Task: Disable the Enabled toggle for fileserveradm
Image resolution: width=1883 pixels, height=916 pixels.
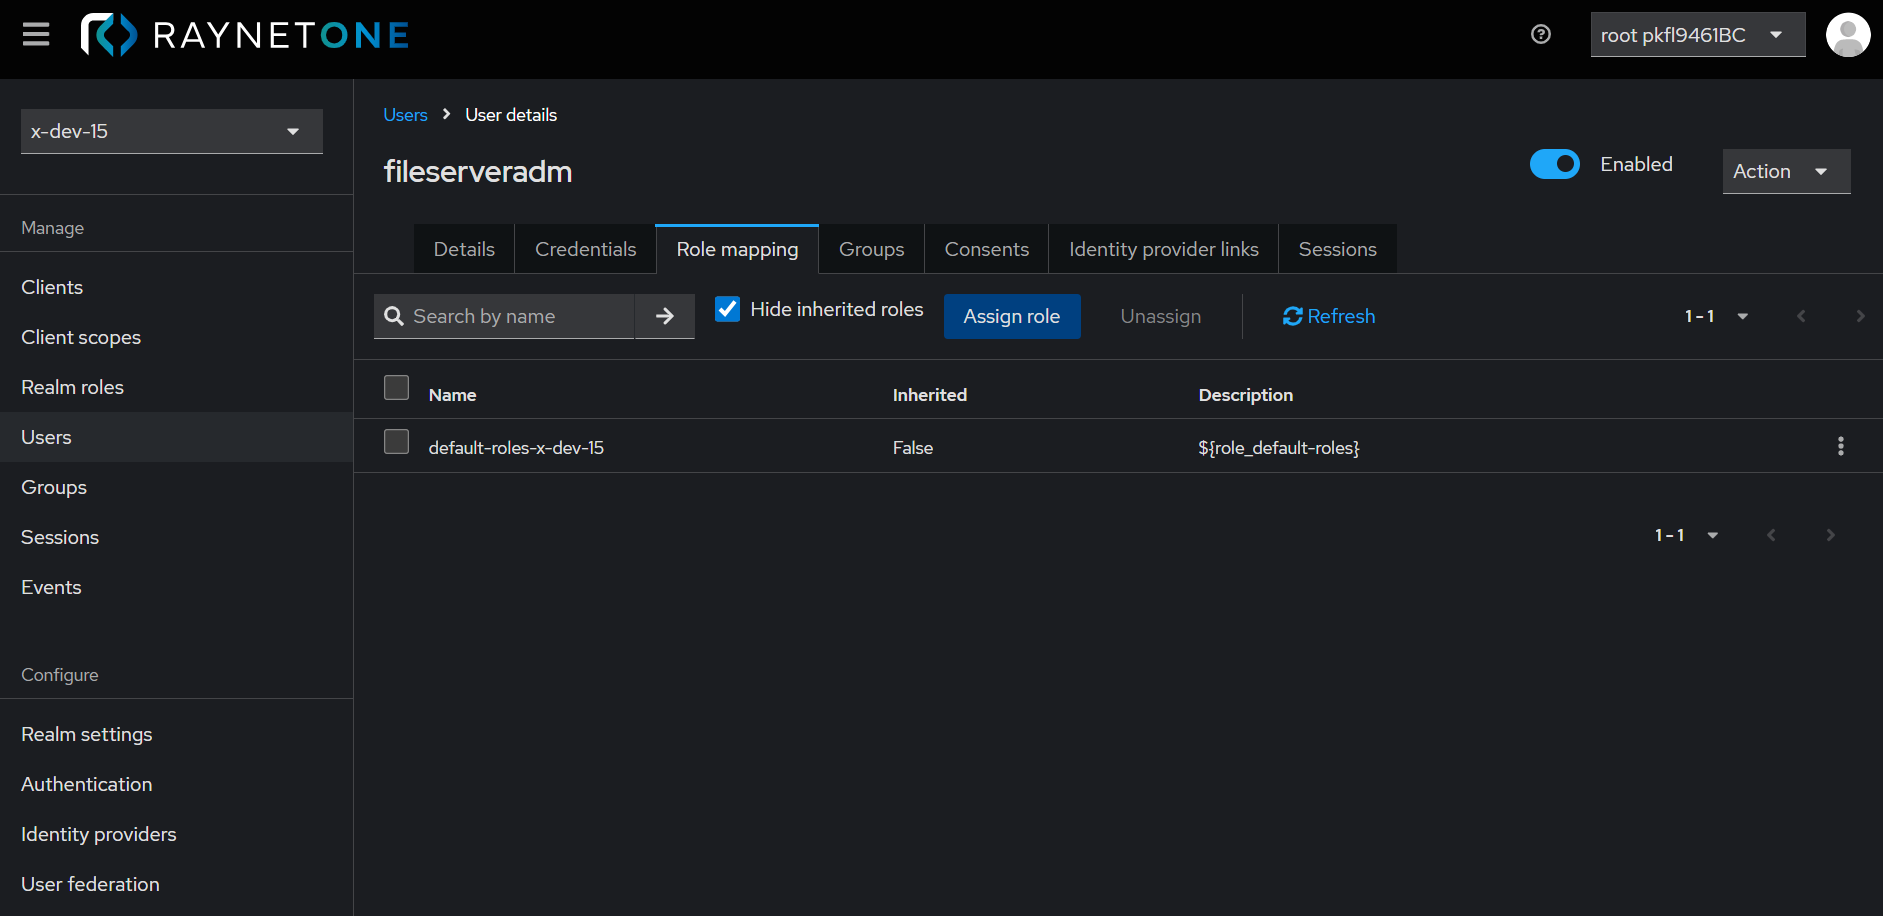Action: [x=1554, y=164]
